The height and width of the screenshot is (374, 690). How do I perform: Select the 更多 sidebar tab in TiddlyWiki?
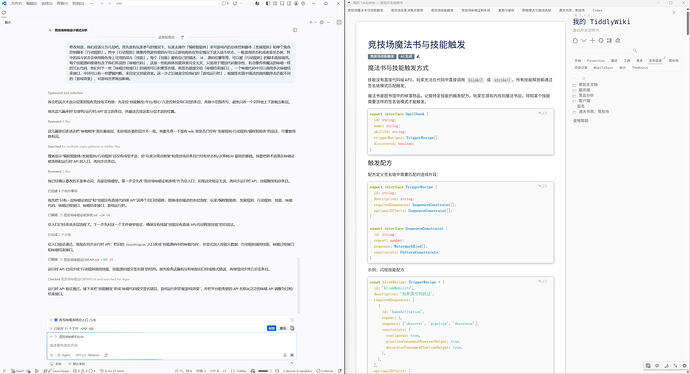click(639, 61)
